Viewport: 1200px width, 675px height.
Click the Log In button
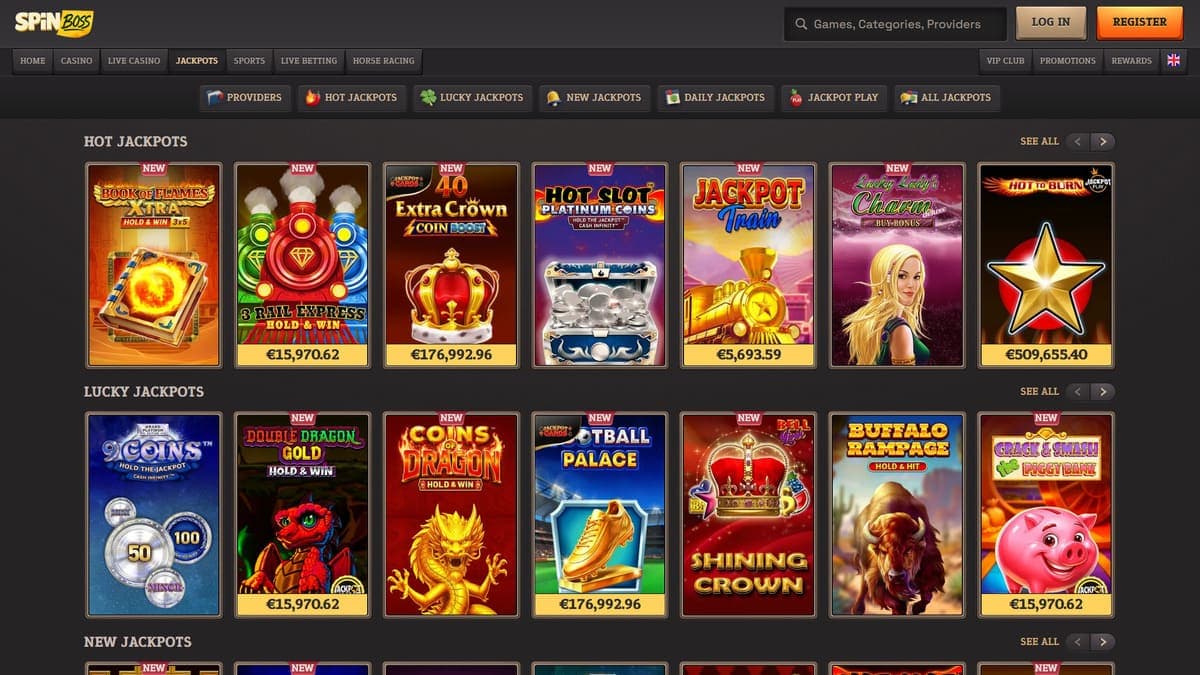pyautogui.click(x=1051, y=22)
